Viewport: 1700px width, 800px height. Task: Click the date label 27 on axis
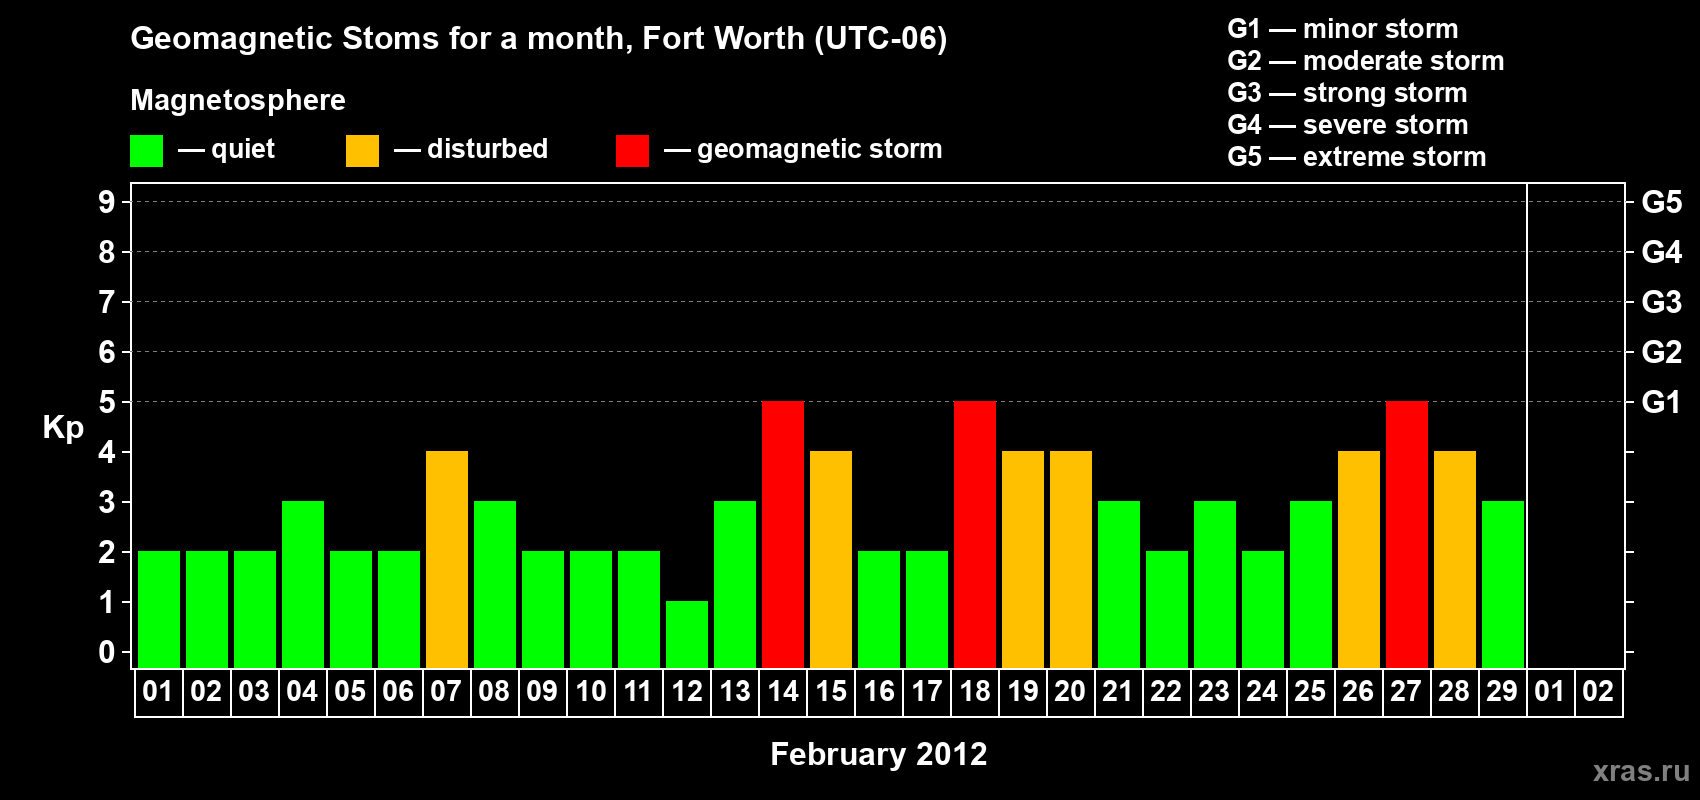point(1407,691)
